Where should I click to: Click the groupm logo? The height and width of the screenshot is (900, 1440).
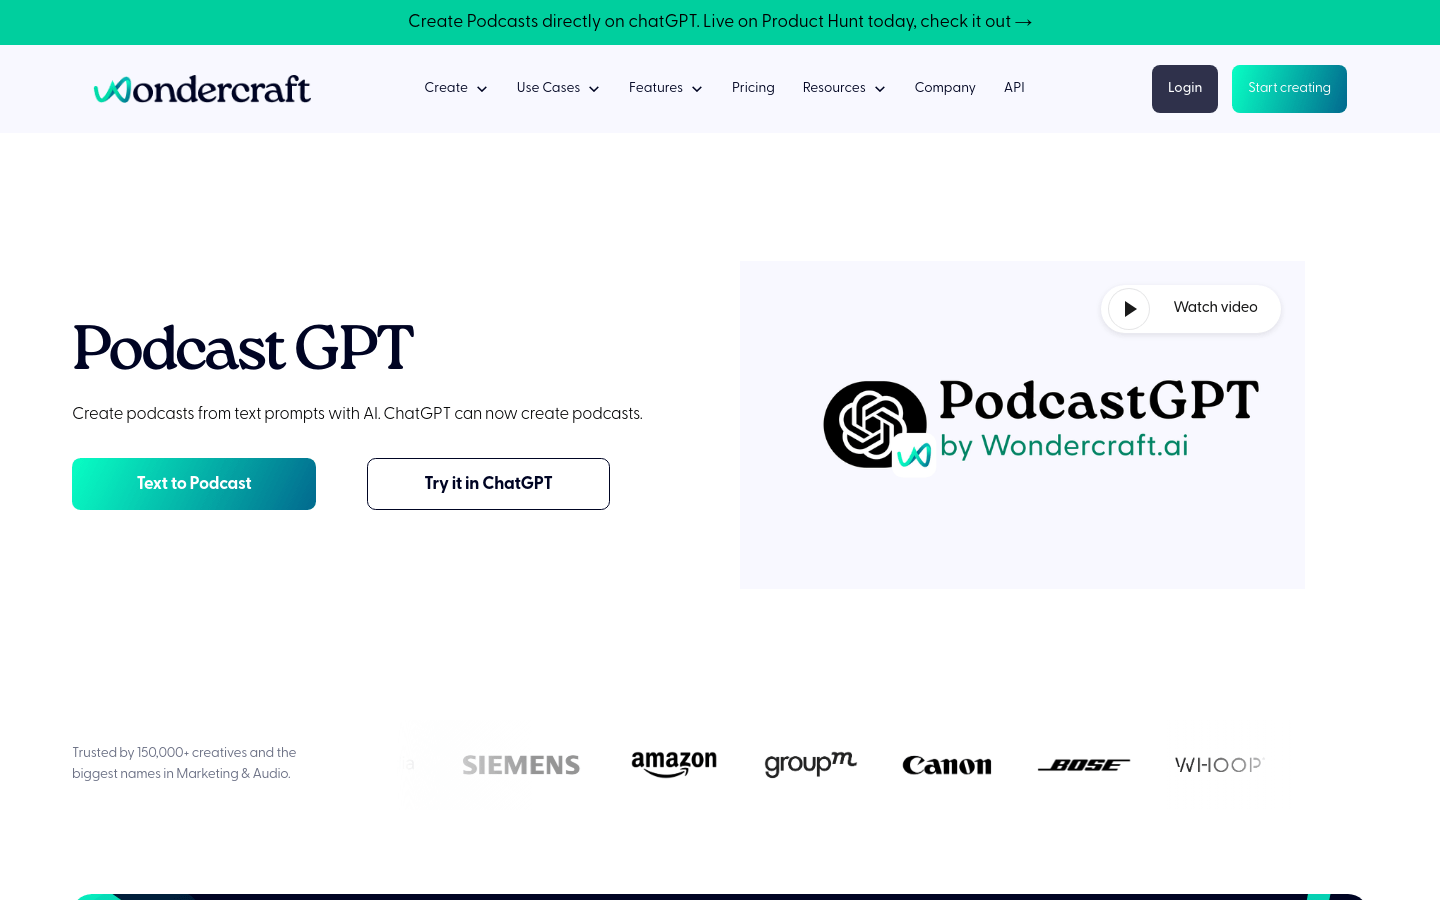click(x=810, y=764)
